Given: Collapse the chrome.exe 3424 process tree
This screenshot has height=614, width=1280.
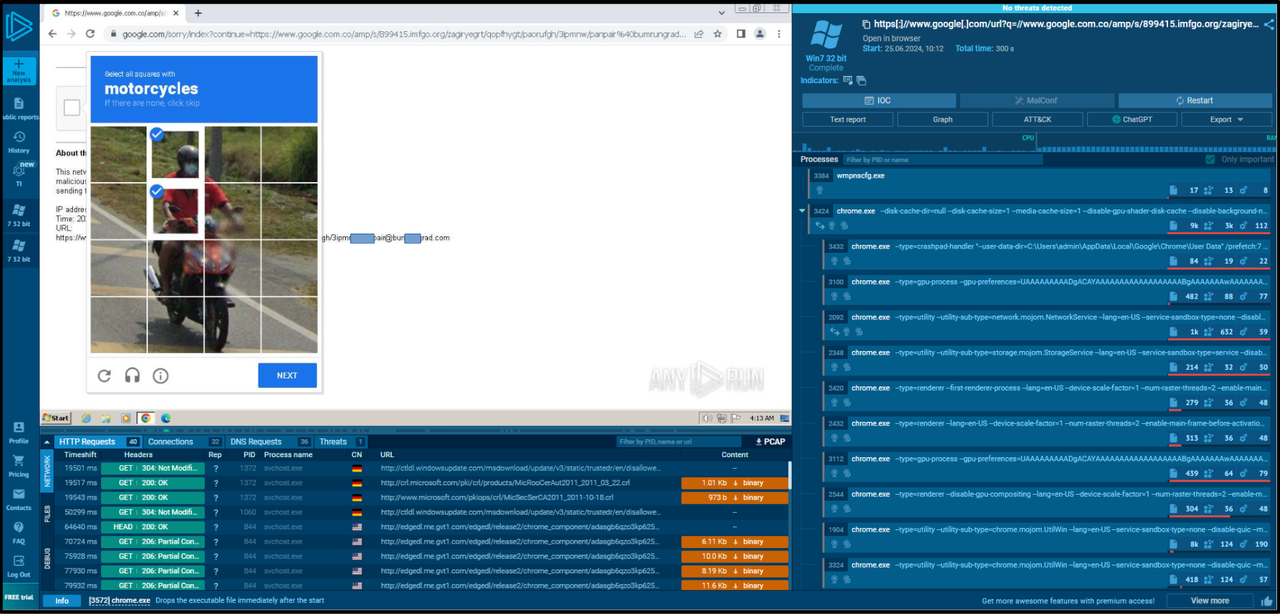Looking at the screenshot, I should (x=802, y=211).
